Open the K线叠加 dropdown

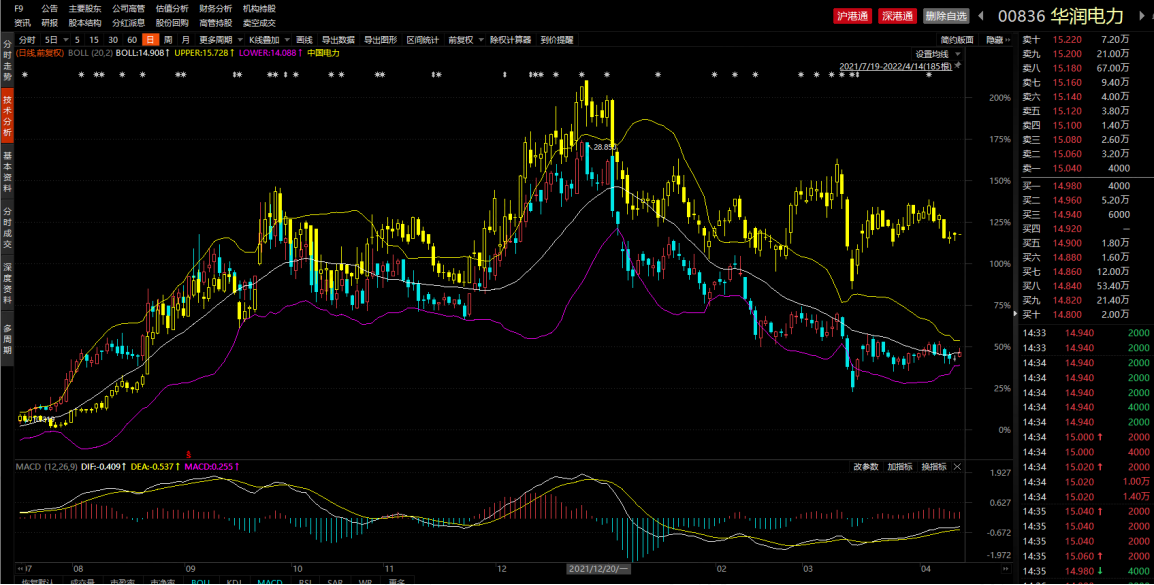[x=268, y=40]
